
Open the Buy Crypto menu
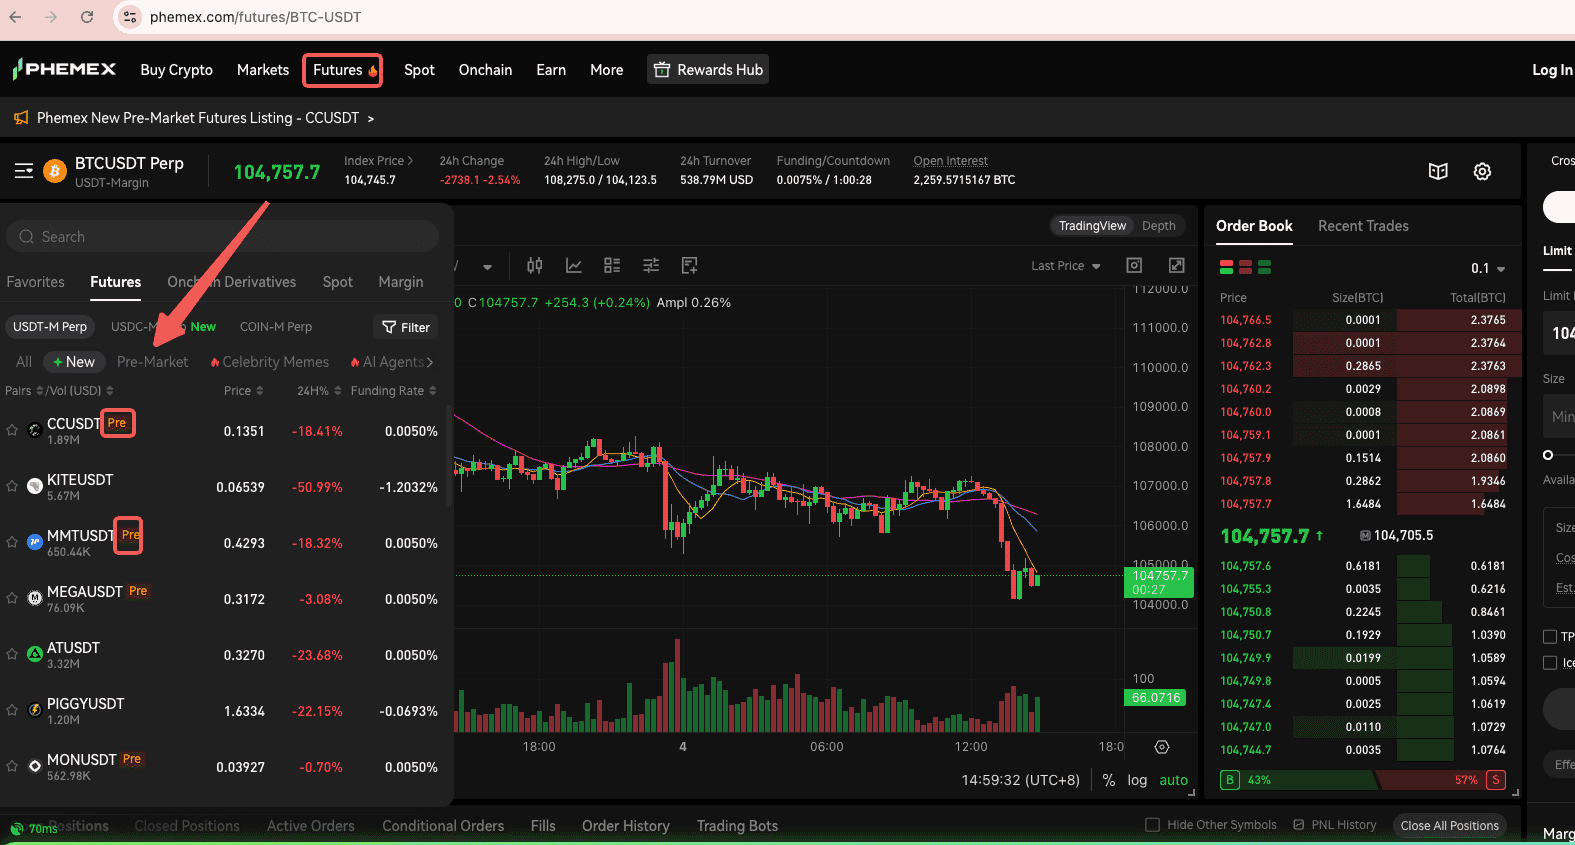177,70
